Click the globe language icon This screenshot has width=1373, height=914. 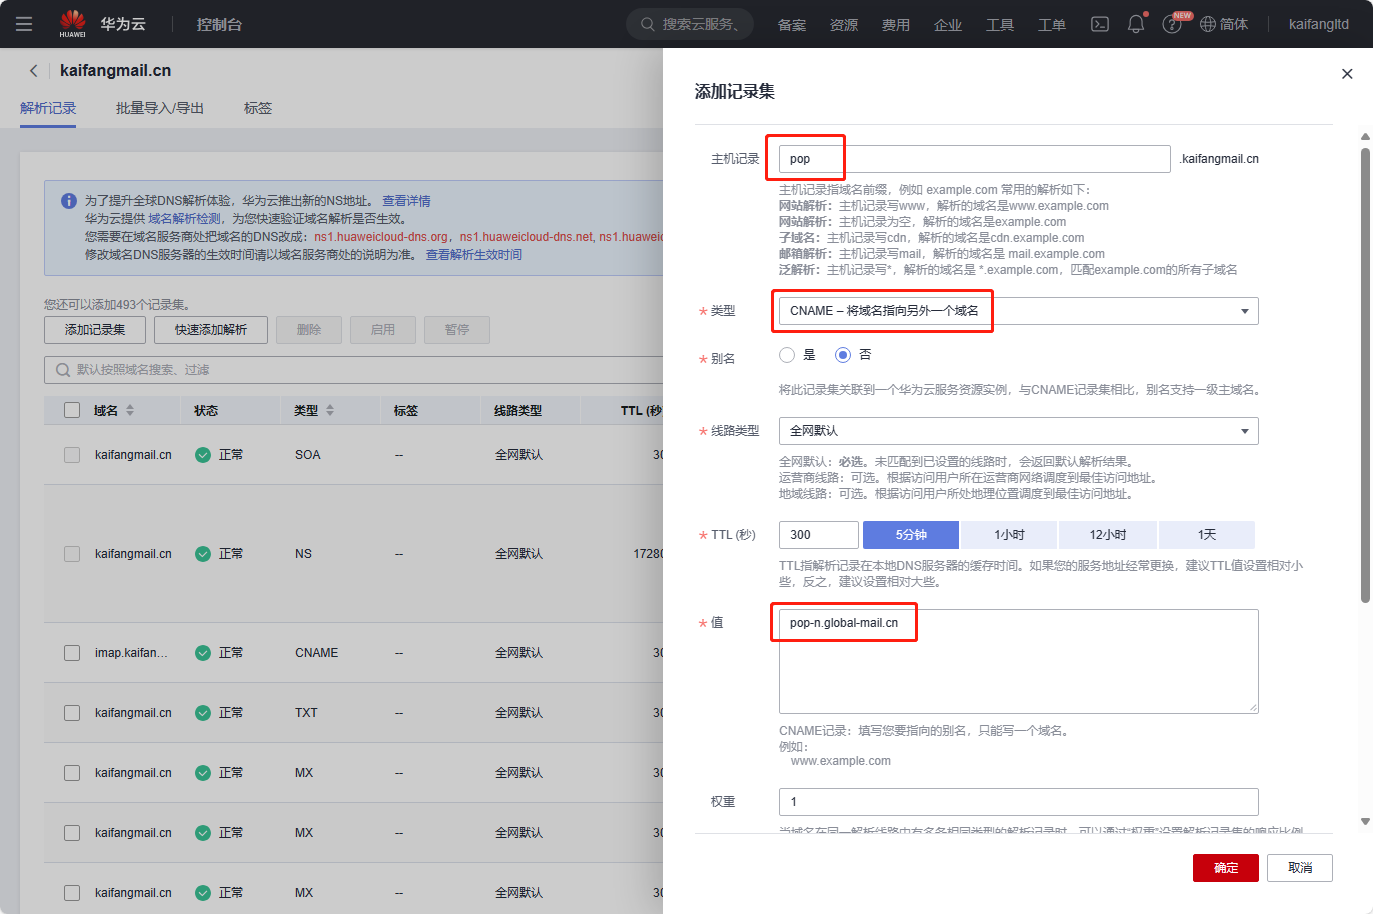tap(1208, 24)
